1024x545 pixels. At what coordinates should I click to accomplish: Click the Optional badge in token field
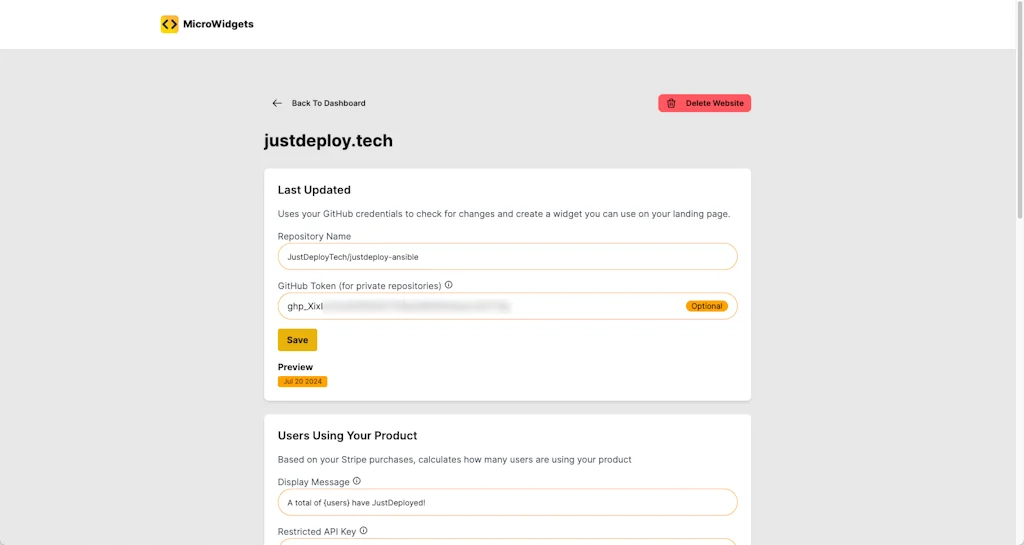706,306
